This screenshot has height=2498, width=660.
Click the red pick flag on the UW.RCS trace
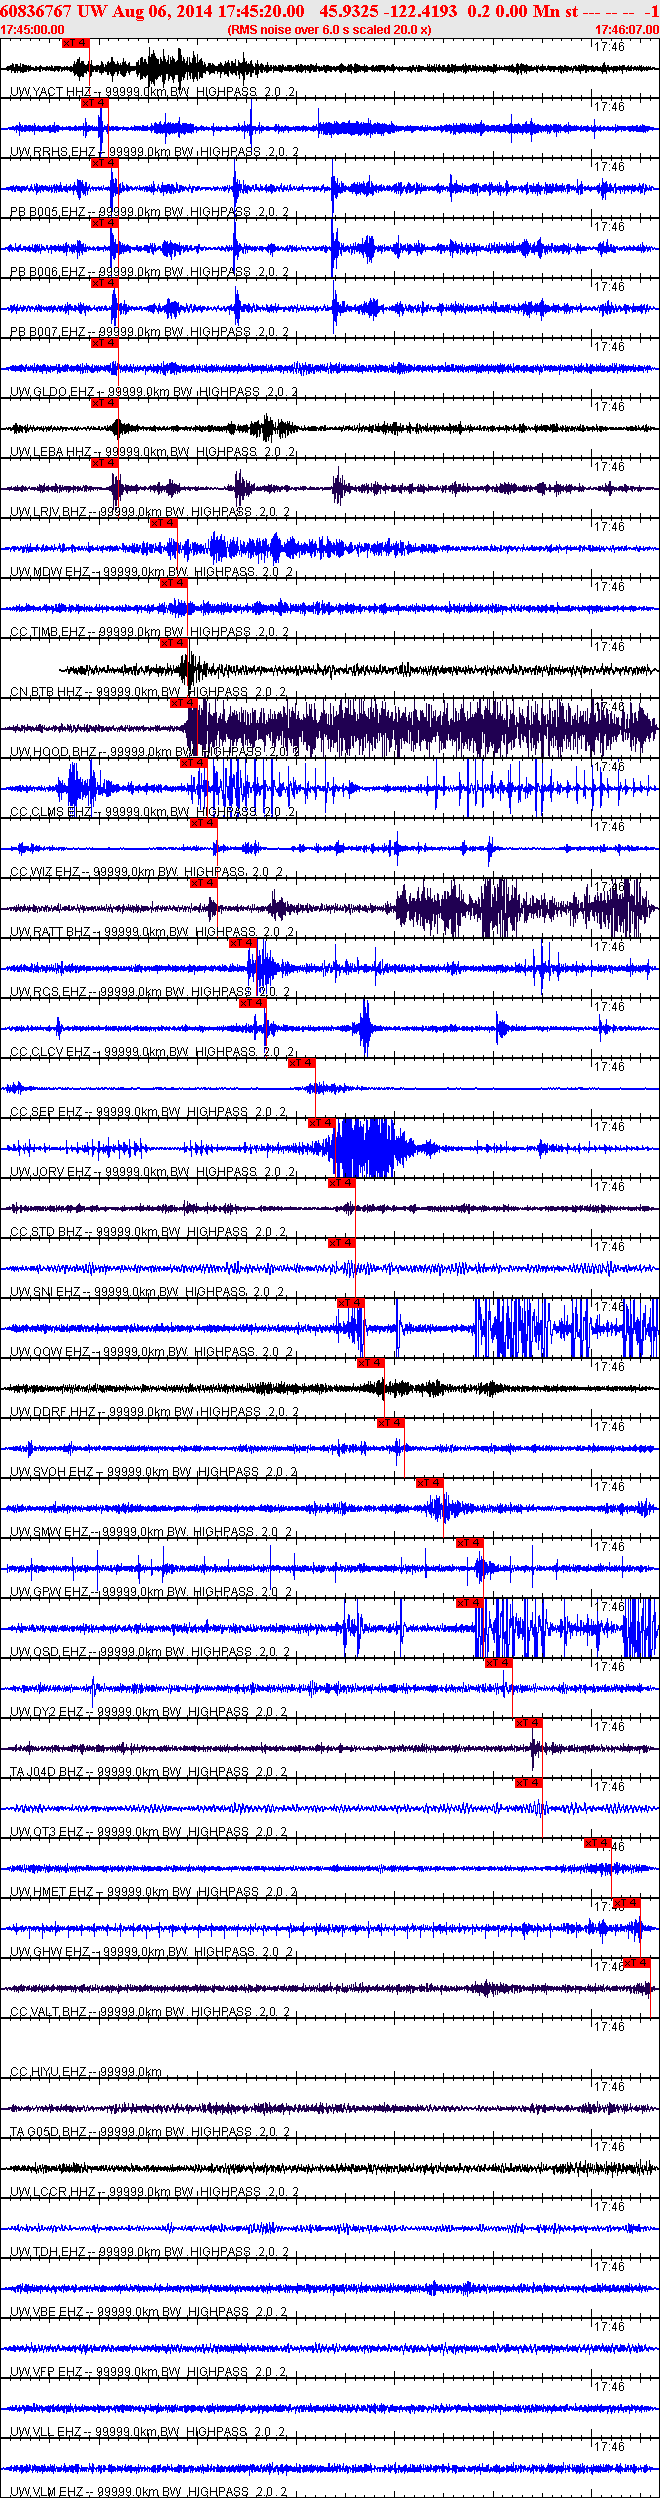click(243, 943)
